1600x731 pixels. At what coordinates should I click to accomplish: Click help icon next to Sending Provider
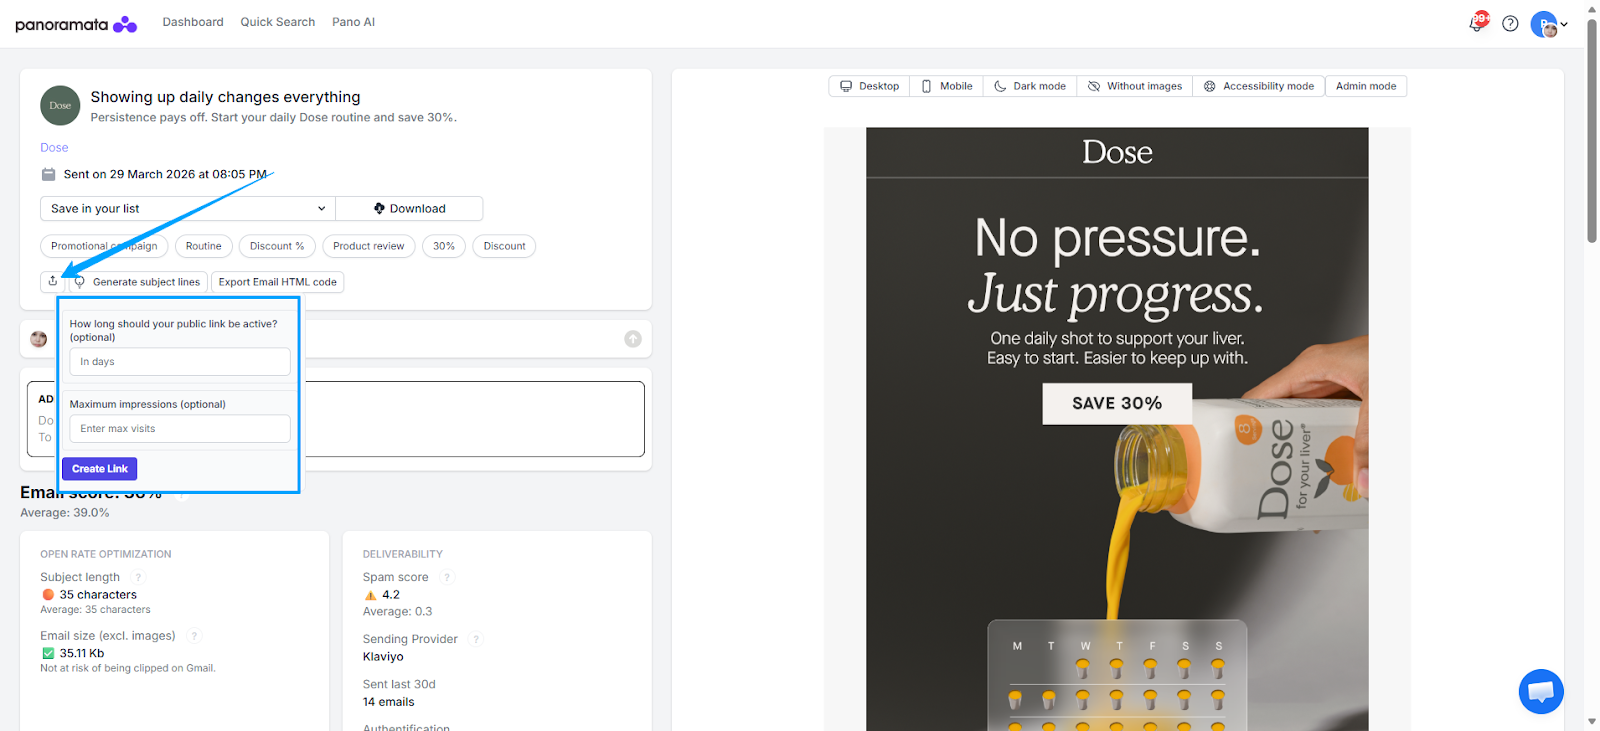click(x=476, y=639)
